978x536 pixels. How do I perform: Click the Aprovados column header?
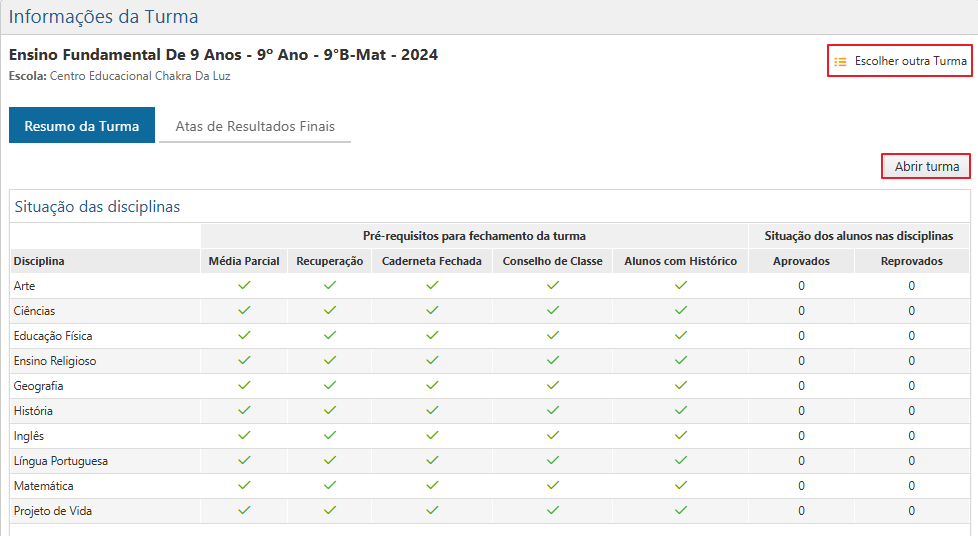click(801, 261)
